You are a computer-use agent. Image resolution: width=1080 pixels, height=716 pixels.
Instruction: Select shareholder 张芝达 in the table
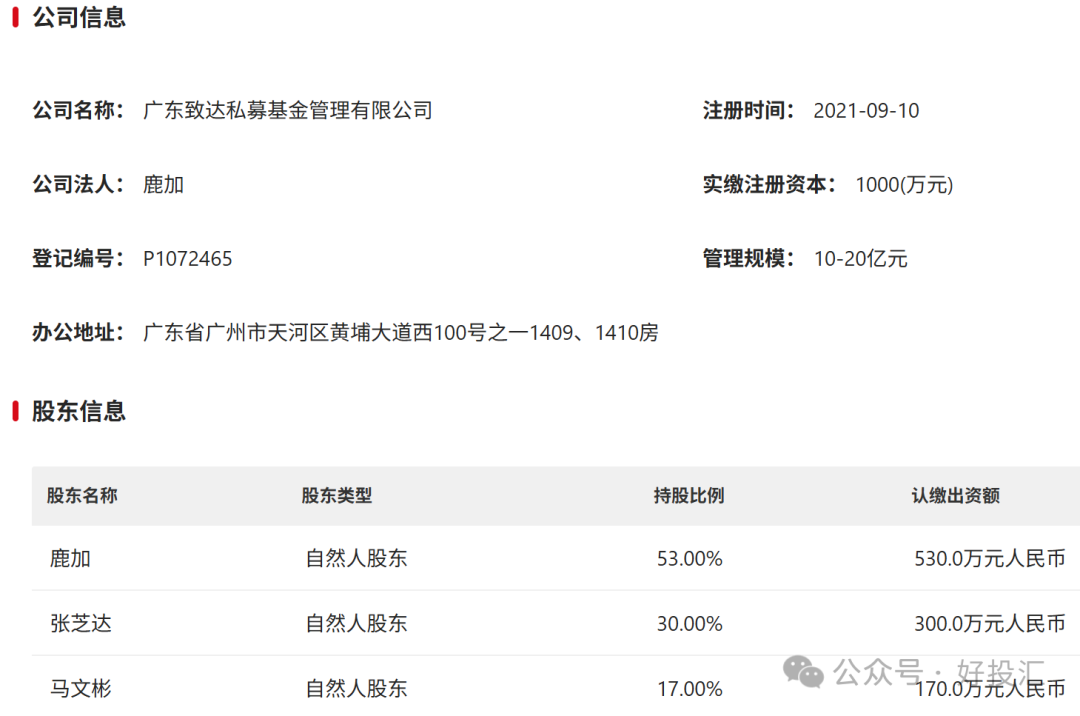[81, 624]
